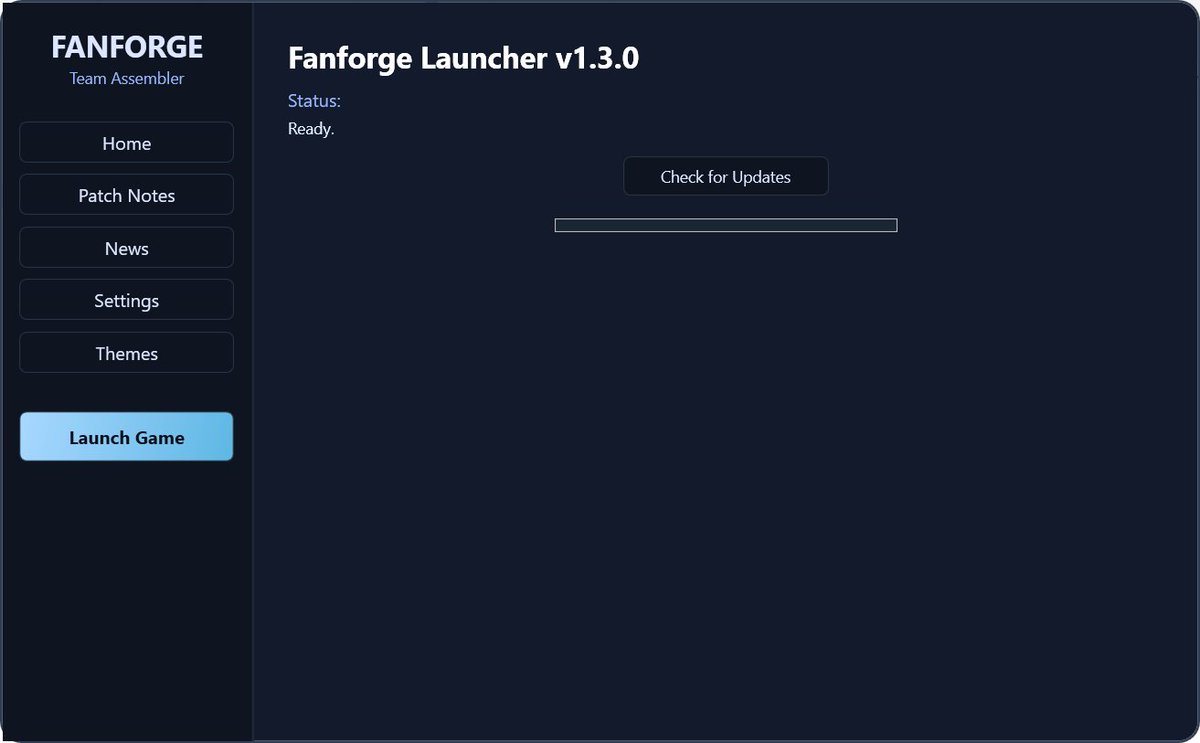Click the Ready. status text
This screenshot has width=1200, height=743.
311,129
